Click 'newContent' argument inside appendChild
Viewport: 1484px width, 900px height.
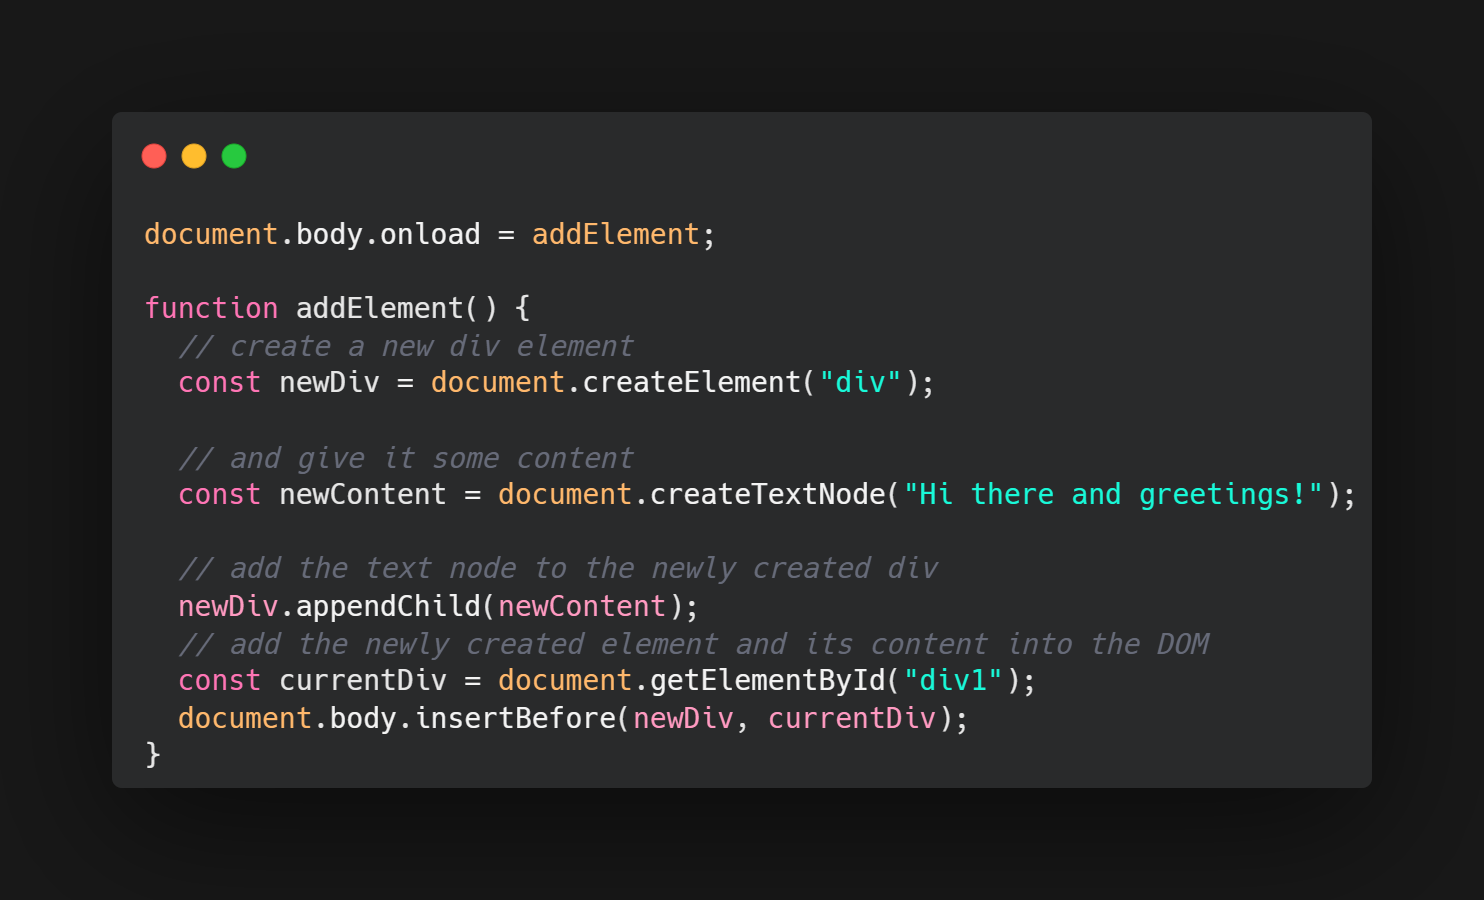click(582, 606)
